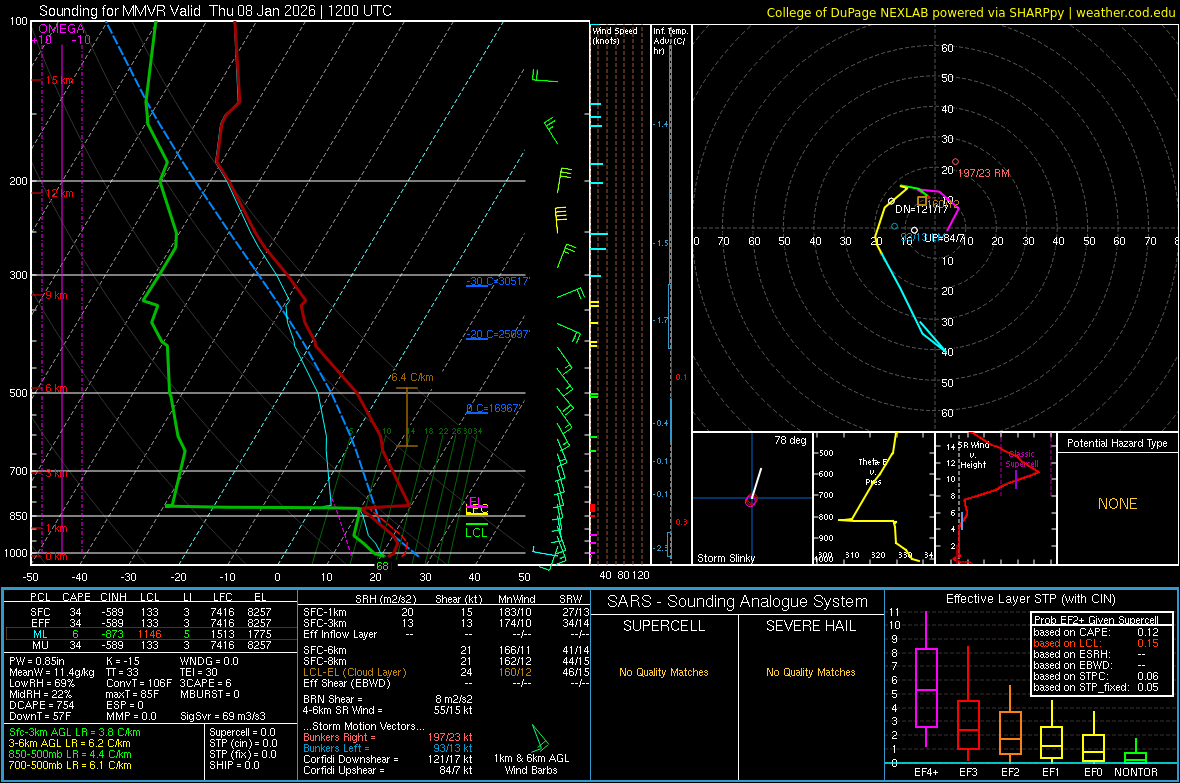This screenshot has height=783, width=1180.
Task: Click the 'SHIP = 0.0' value
Action: (234, 765)
